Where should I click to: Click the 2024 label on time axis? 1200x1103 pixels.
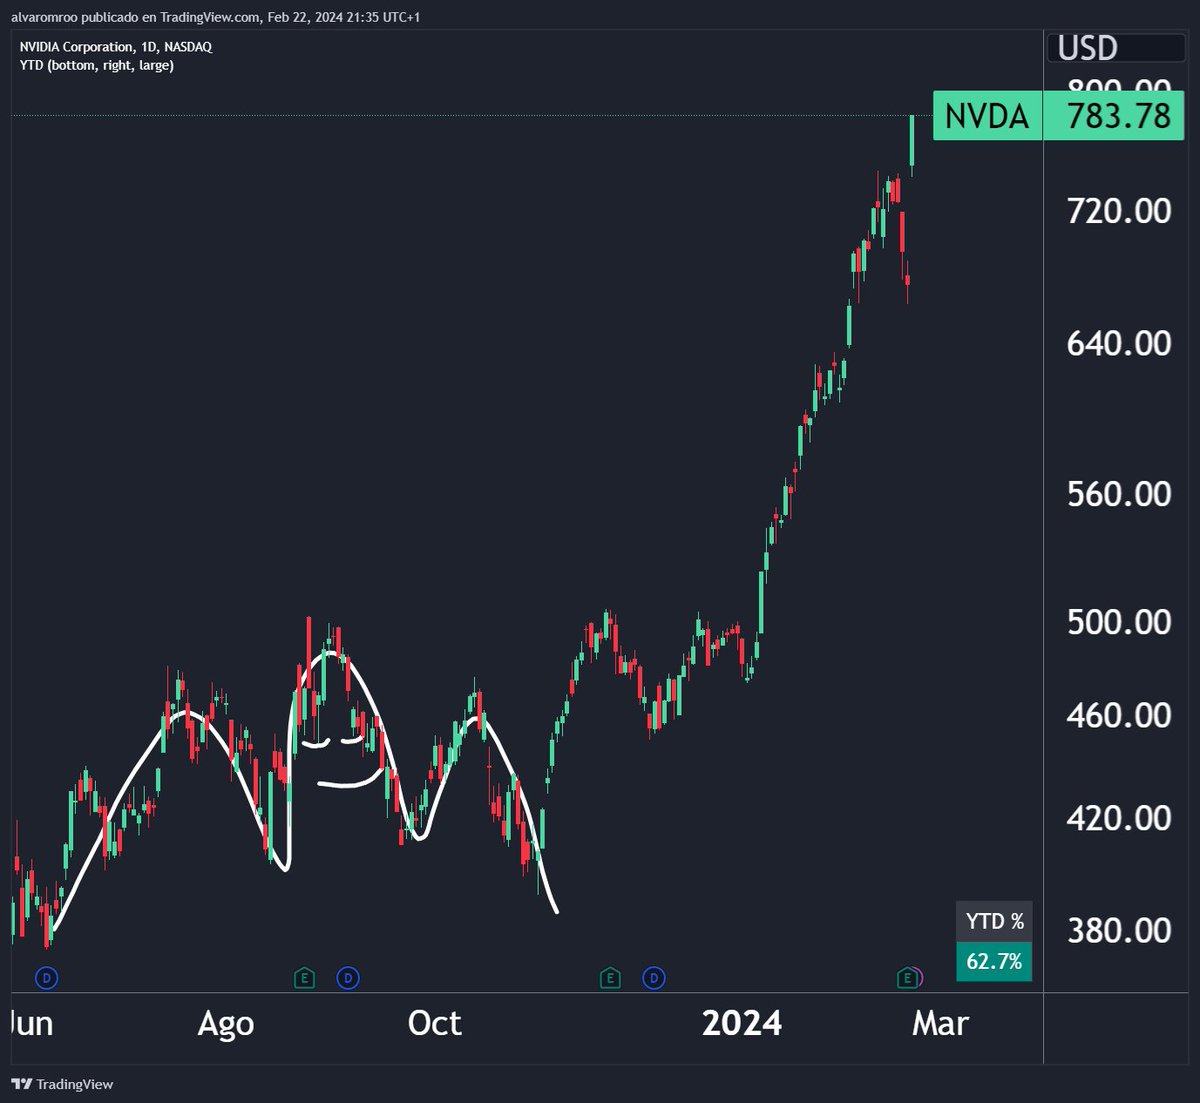click(x=742, y=1023)
